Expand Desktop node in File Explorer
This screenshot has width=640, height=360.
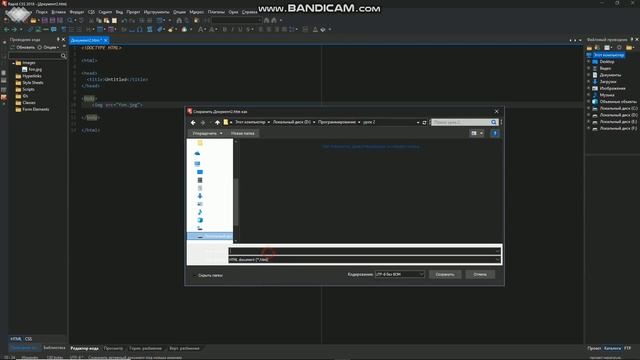click(x=589, y=62)
